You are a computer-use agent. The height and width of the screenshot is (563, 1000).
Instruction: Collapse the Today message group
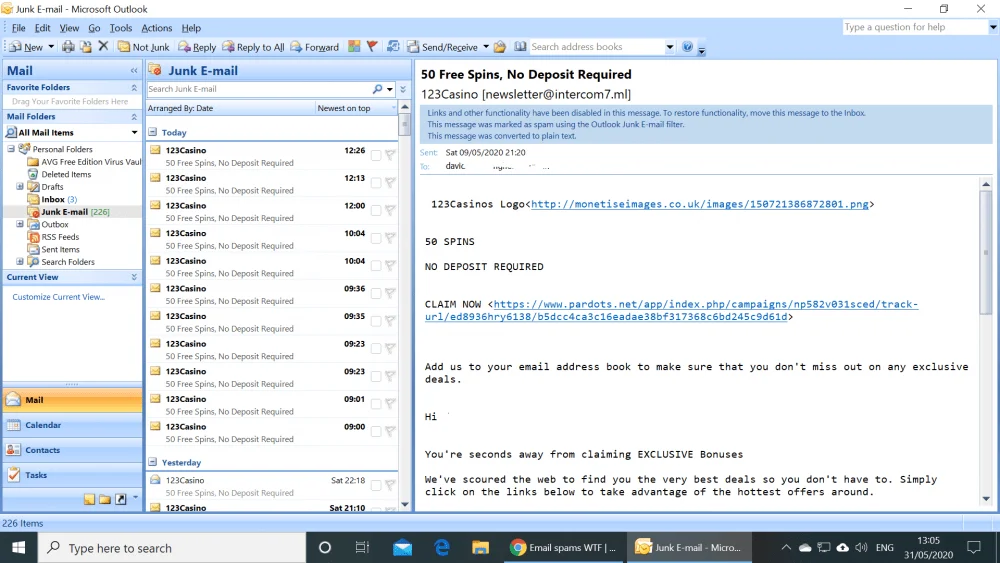152,132
